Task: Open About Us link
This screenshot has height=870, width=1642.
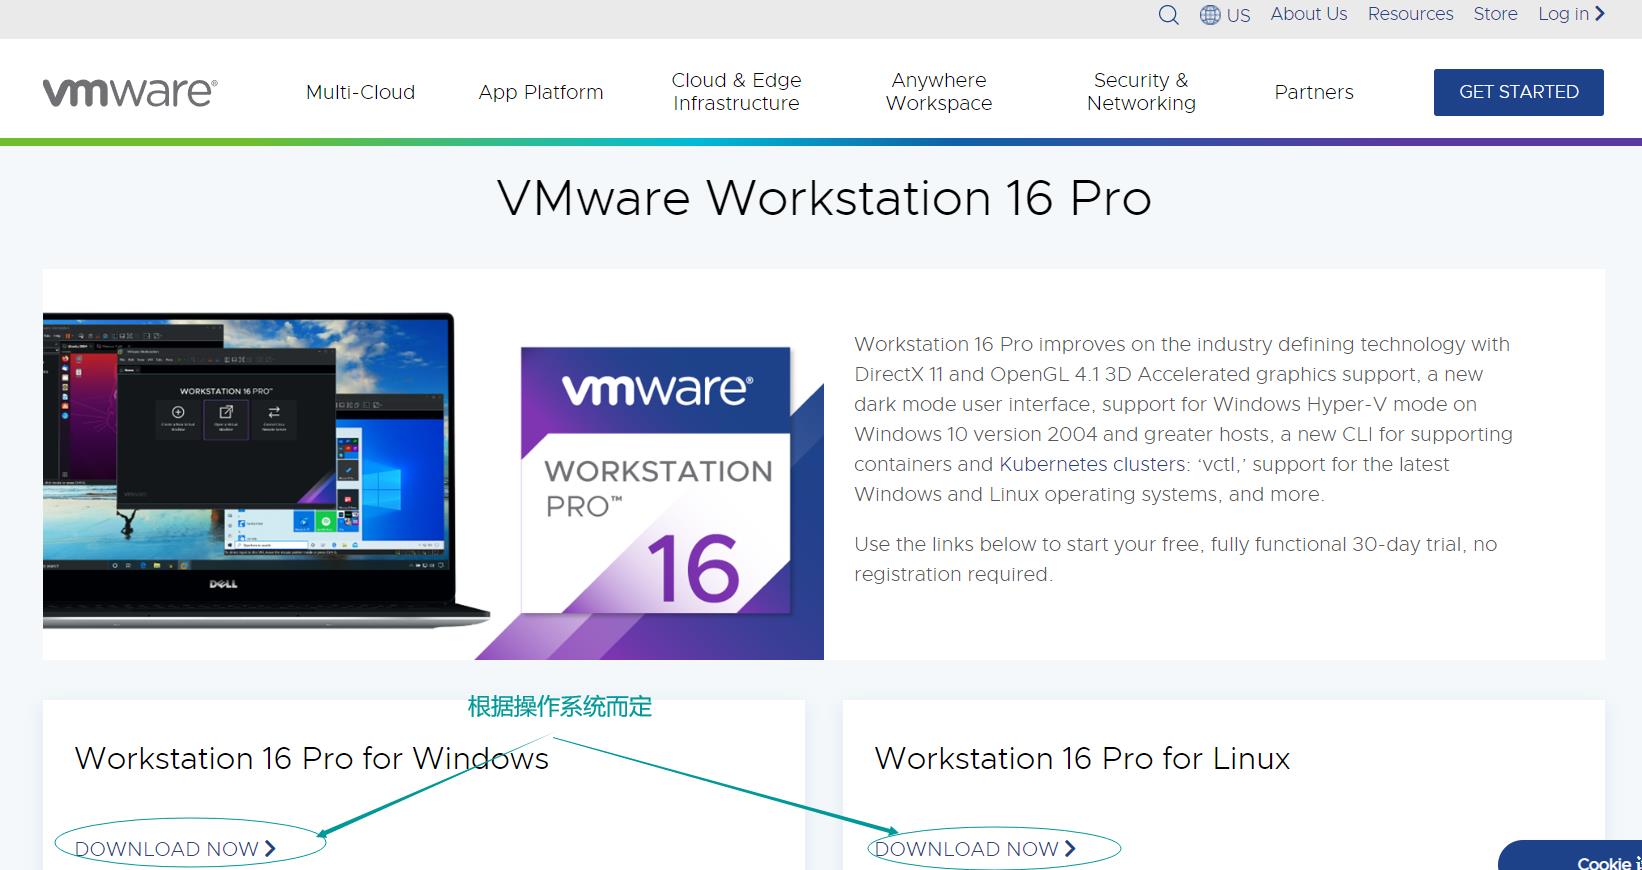Action: pyautogui.click(x=1308, y=14)
